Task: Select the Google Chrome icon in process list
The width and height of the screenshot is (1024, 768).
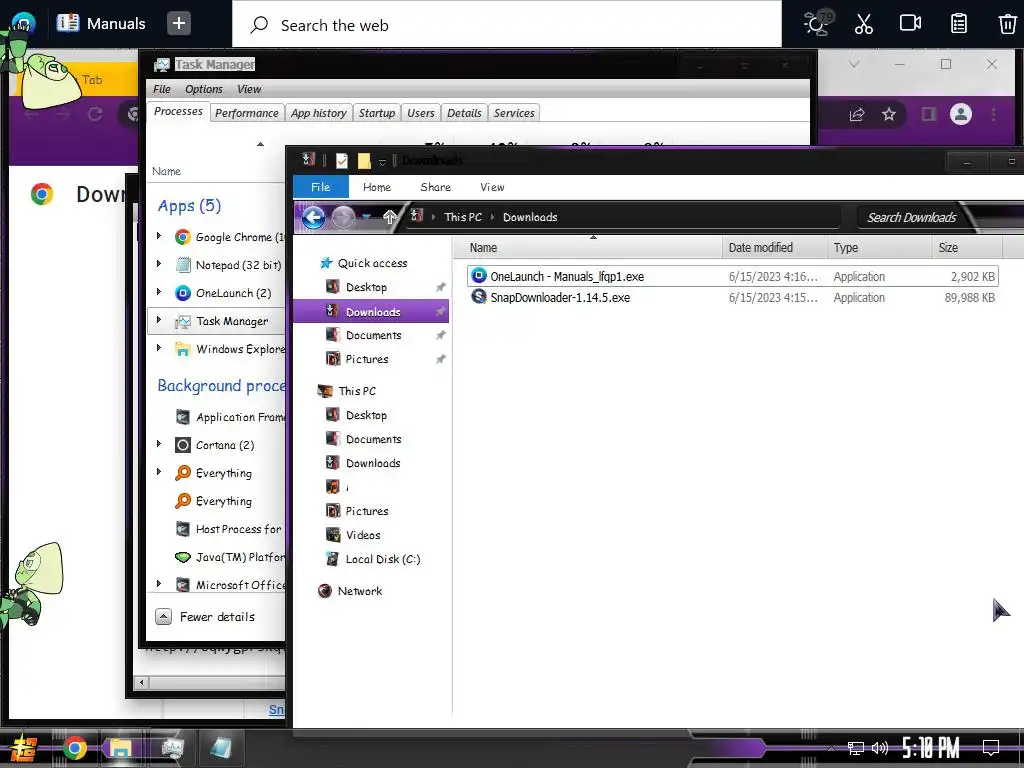Action: (183, 237)
